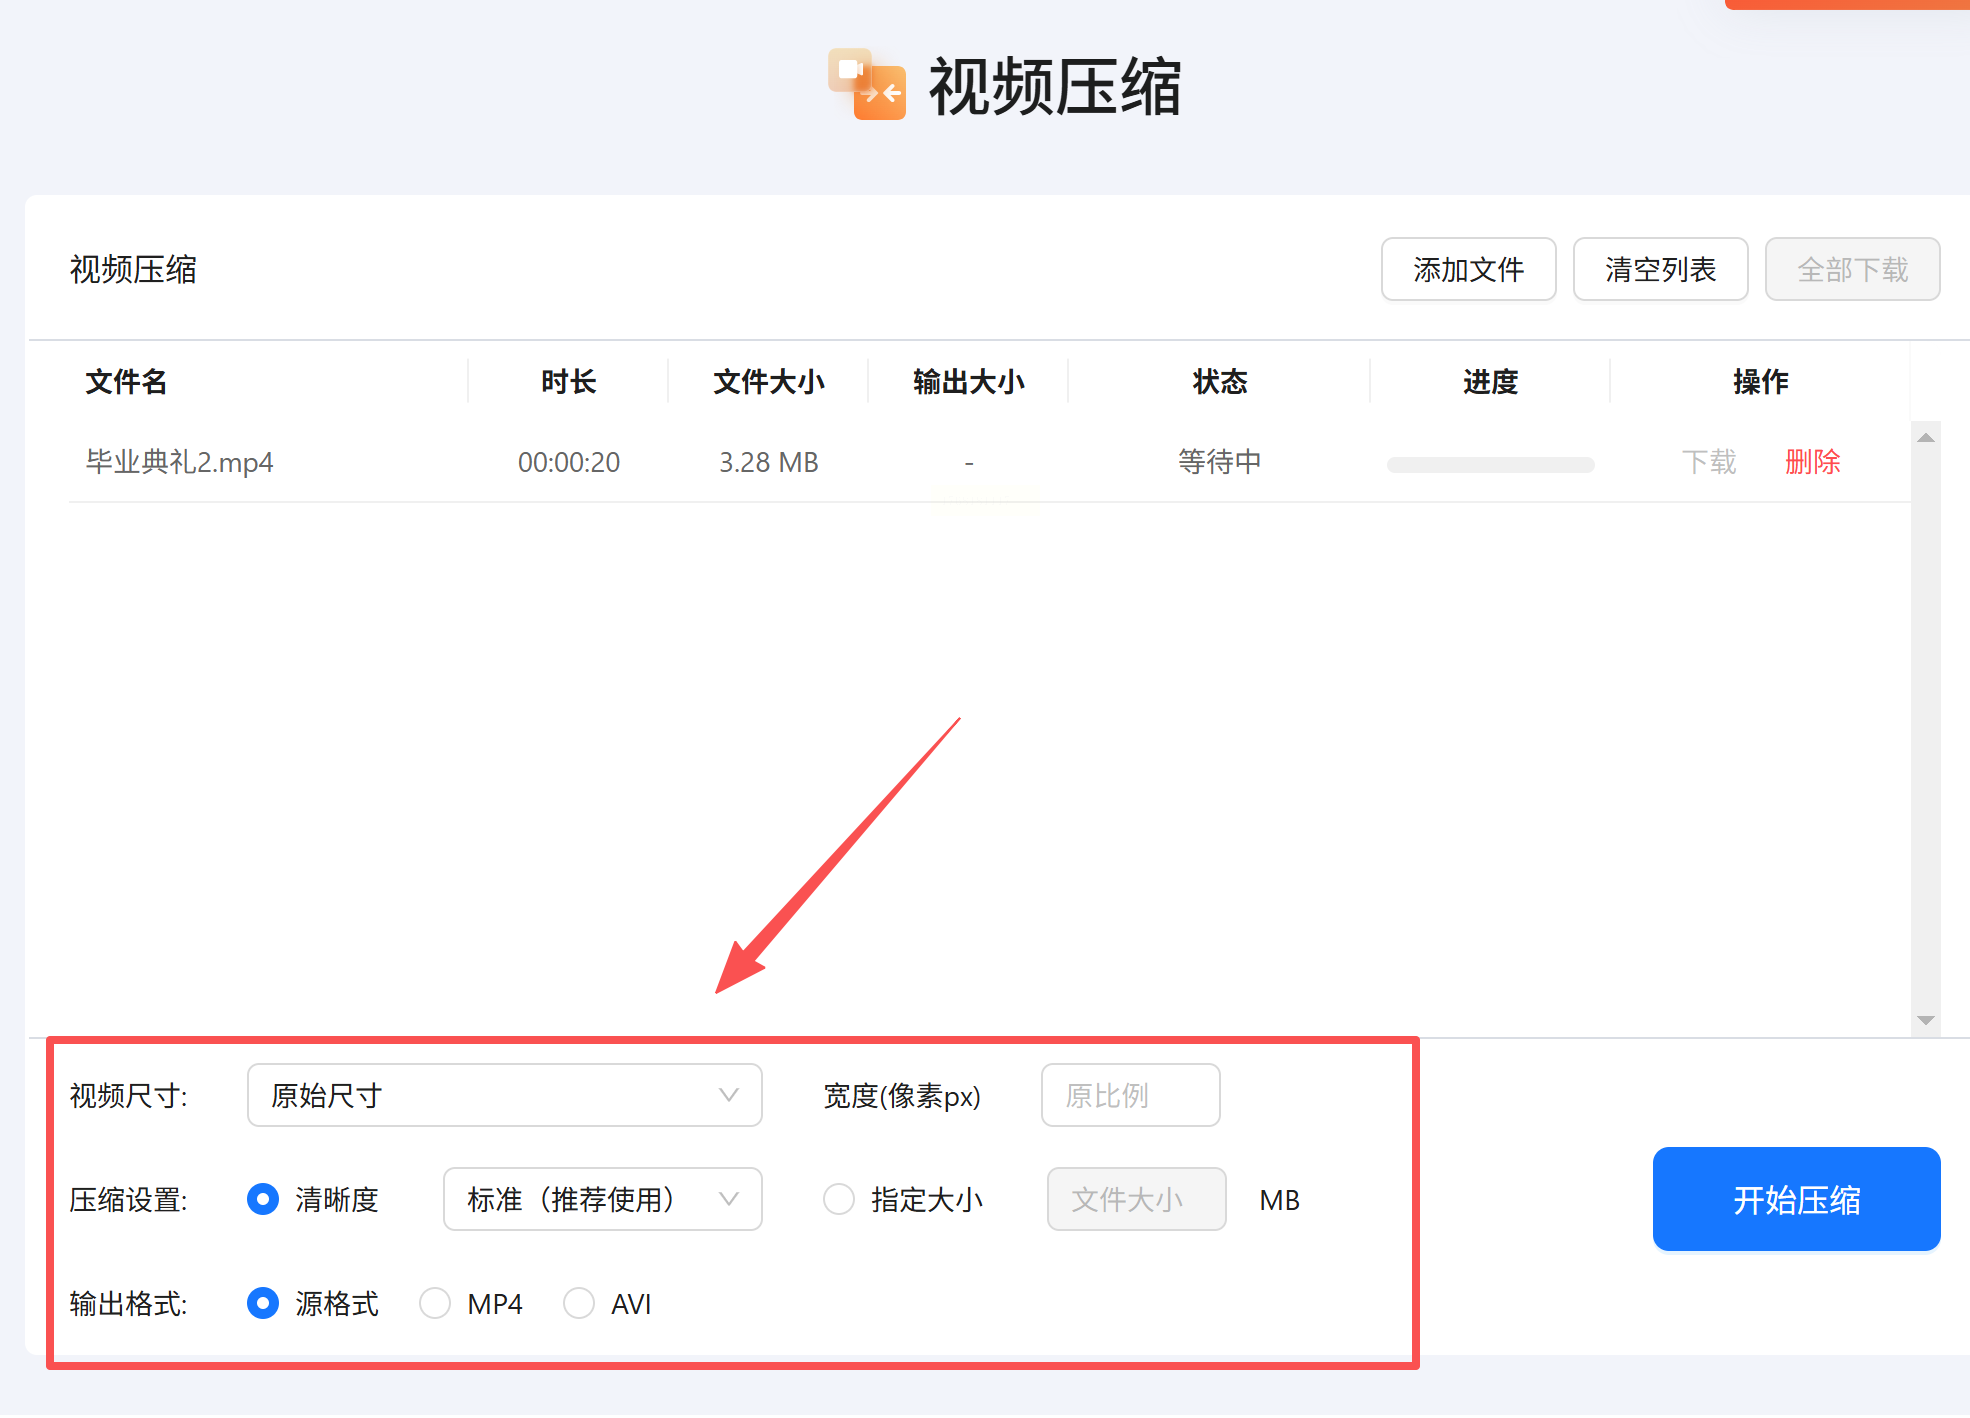The width and height of the screenshot is (1970, 1418).
Task: Click the progress bar for 毕业典礼2.mp4
Action: click(1490, 465)
